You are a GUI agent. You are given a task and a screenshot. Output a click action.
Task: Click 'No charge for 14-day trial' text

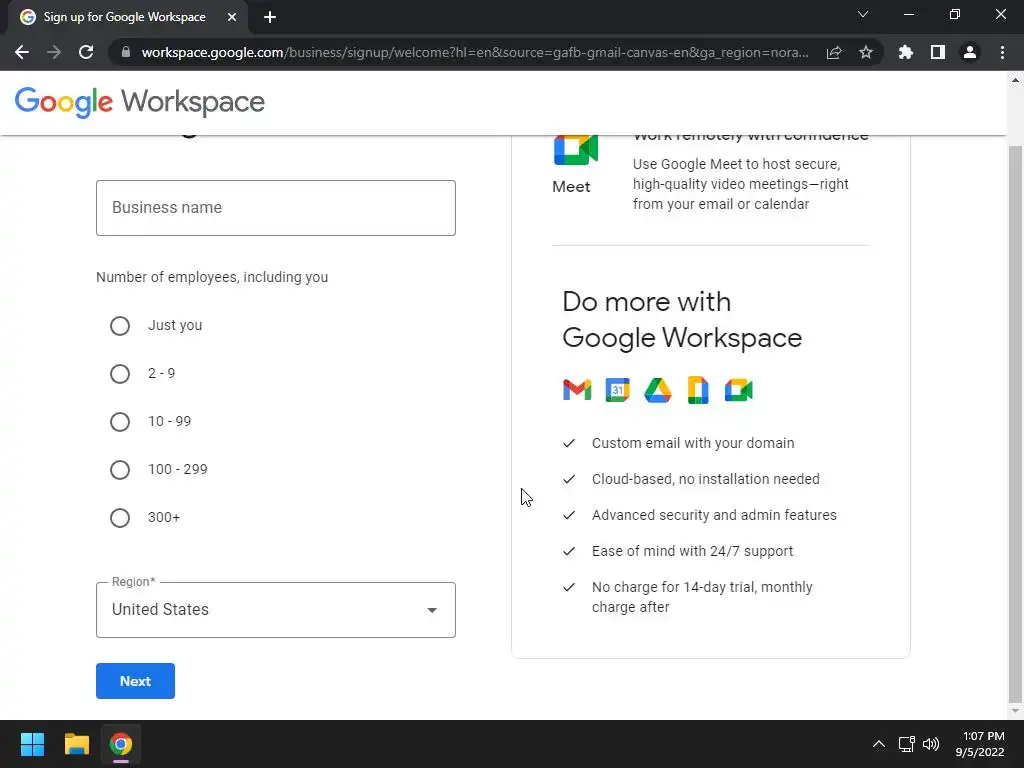tap(673, 587)
